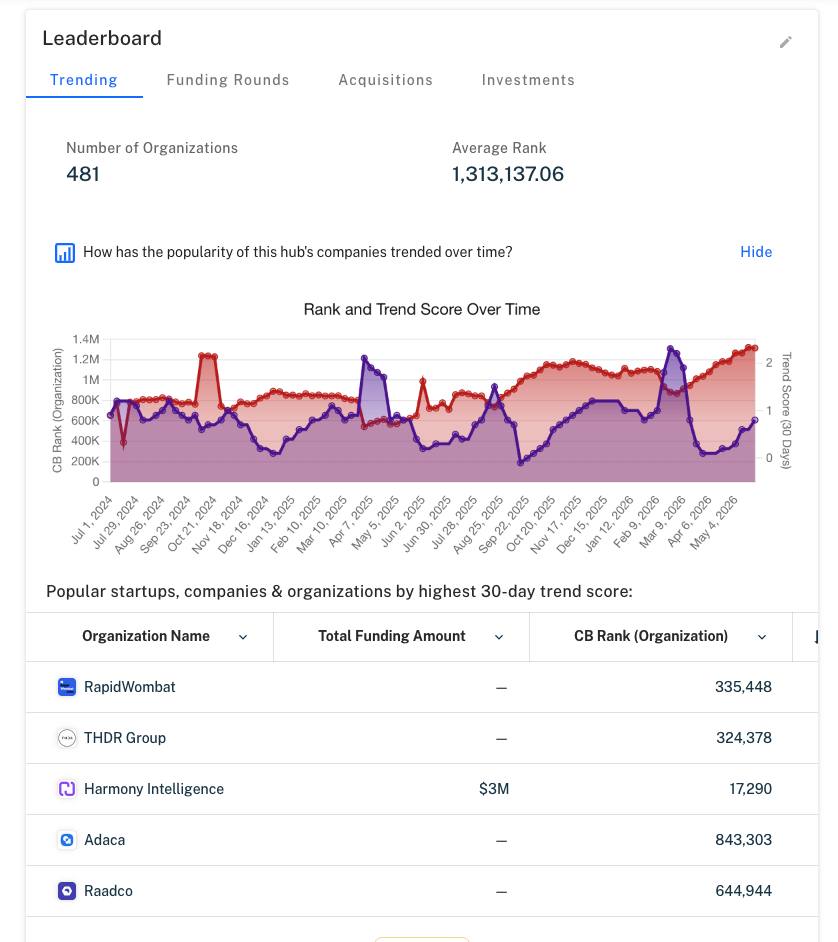Viewport: 838px width, 942px height.
Task: Click the 324,378 CB rank value
Action: pos(744,738)
